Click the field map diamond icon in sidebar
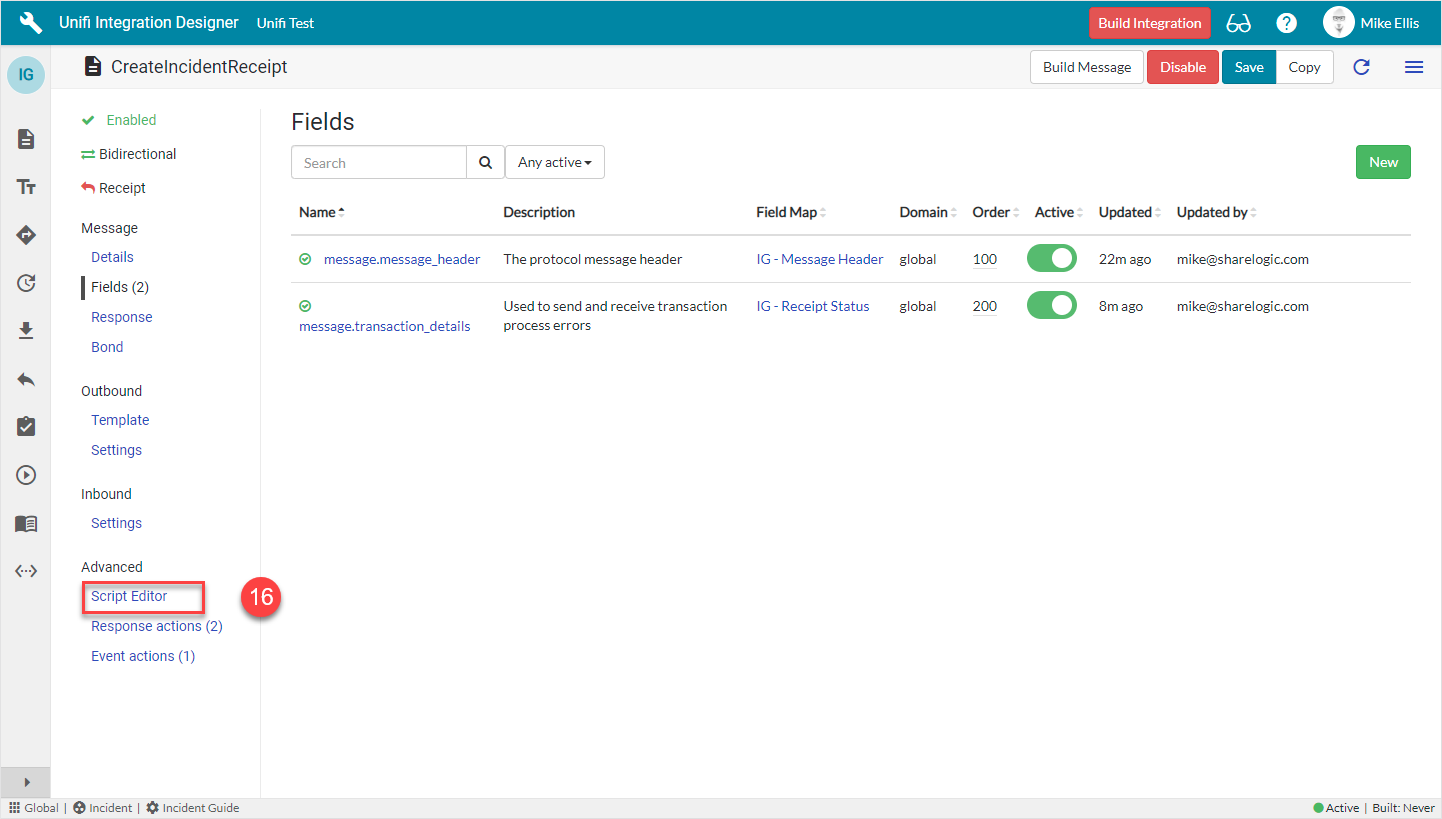1442x819 pixels. [25, 235]
